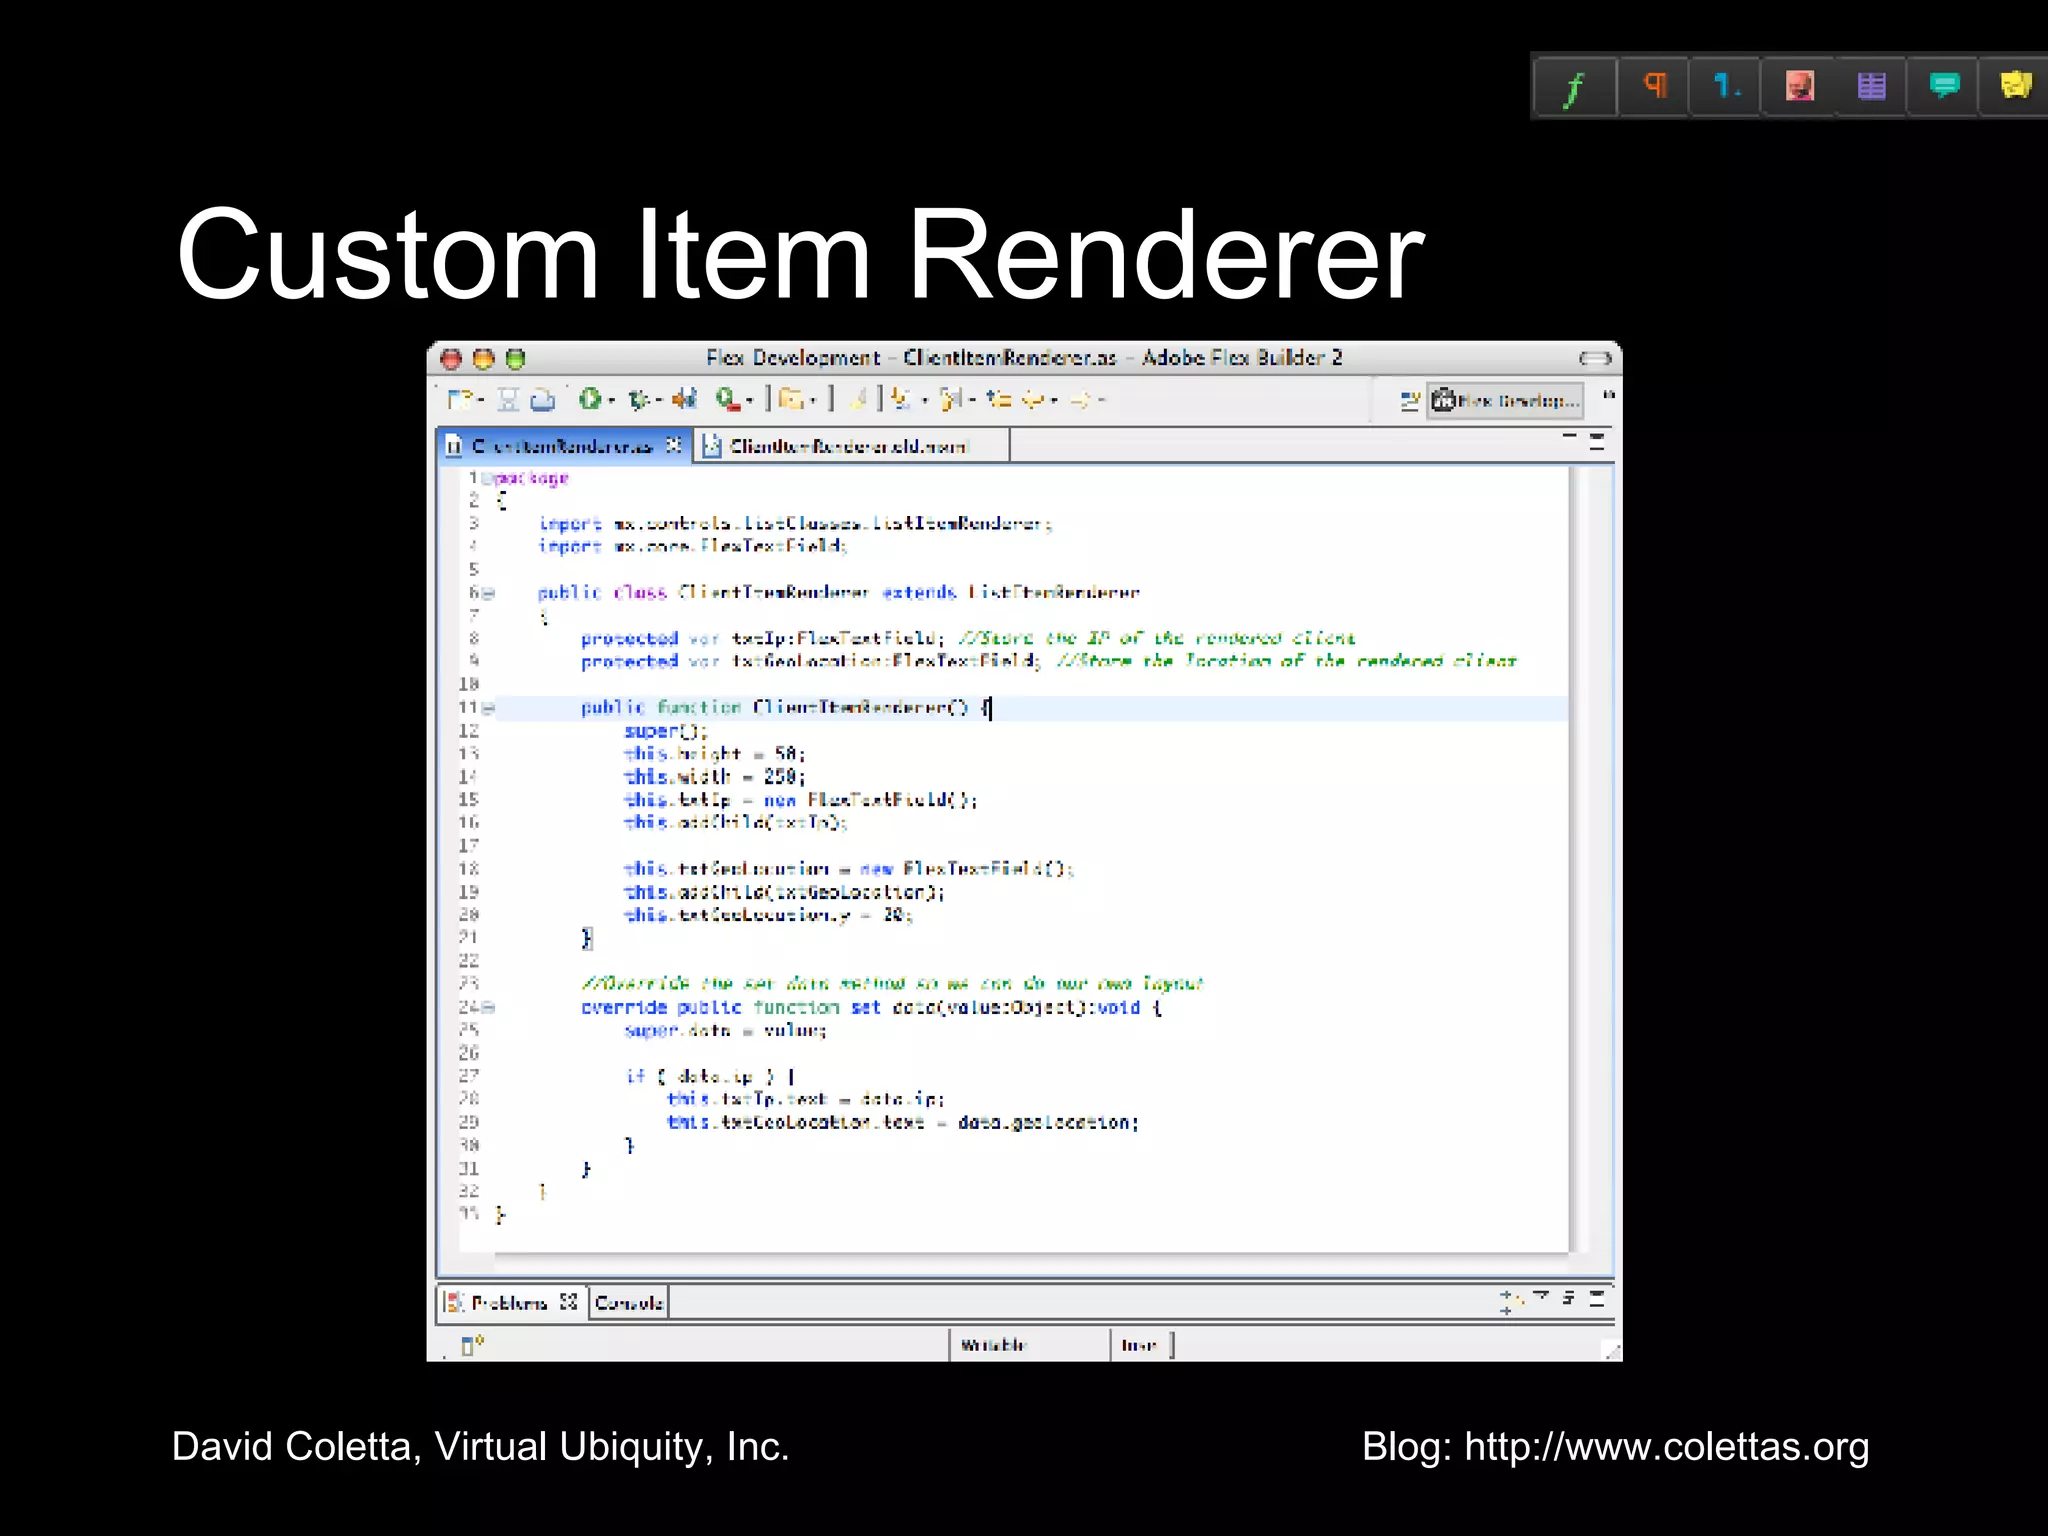Open the Debug dropdown arrow
The height and width of the screenshot is (1536, 2048).
659,401
